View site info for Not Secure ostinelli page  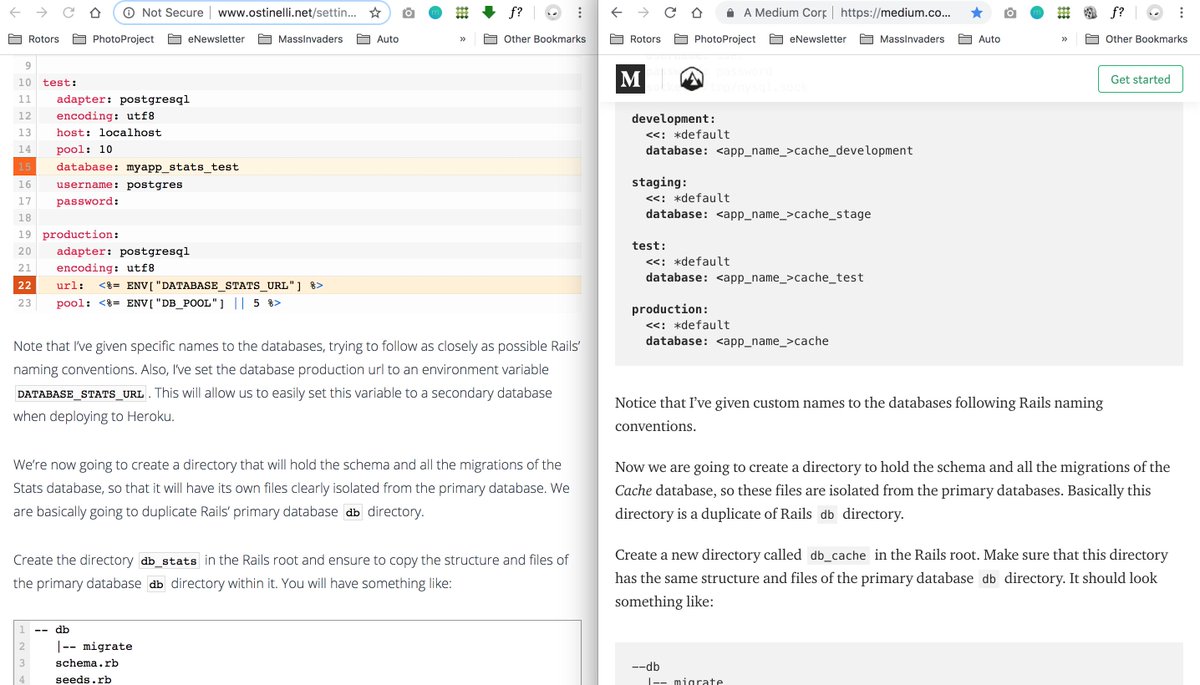[x=164, y=13]
